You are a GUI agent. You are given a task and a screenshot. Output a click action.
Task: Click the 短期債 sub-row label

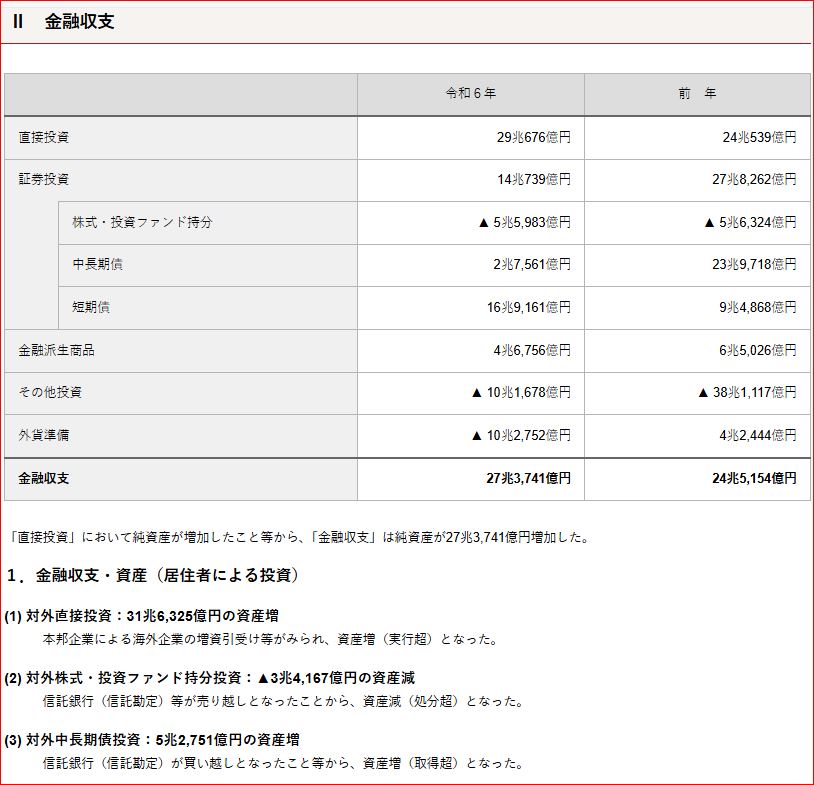pos(91,307)
